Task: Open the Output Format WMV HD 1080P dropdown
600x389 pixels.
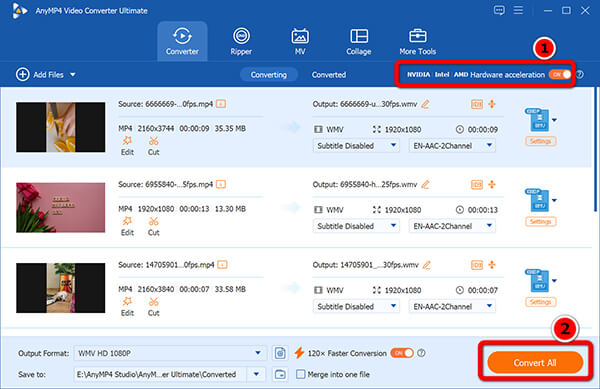Action: pos(170,353)
